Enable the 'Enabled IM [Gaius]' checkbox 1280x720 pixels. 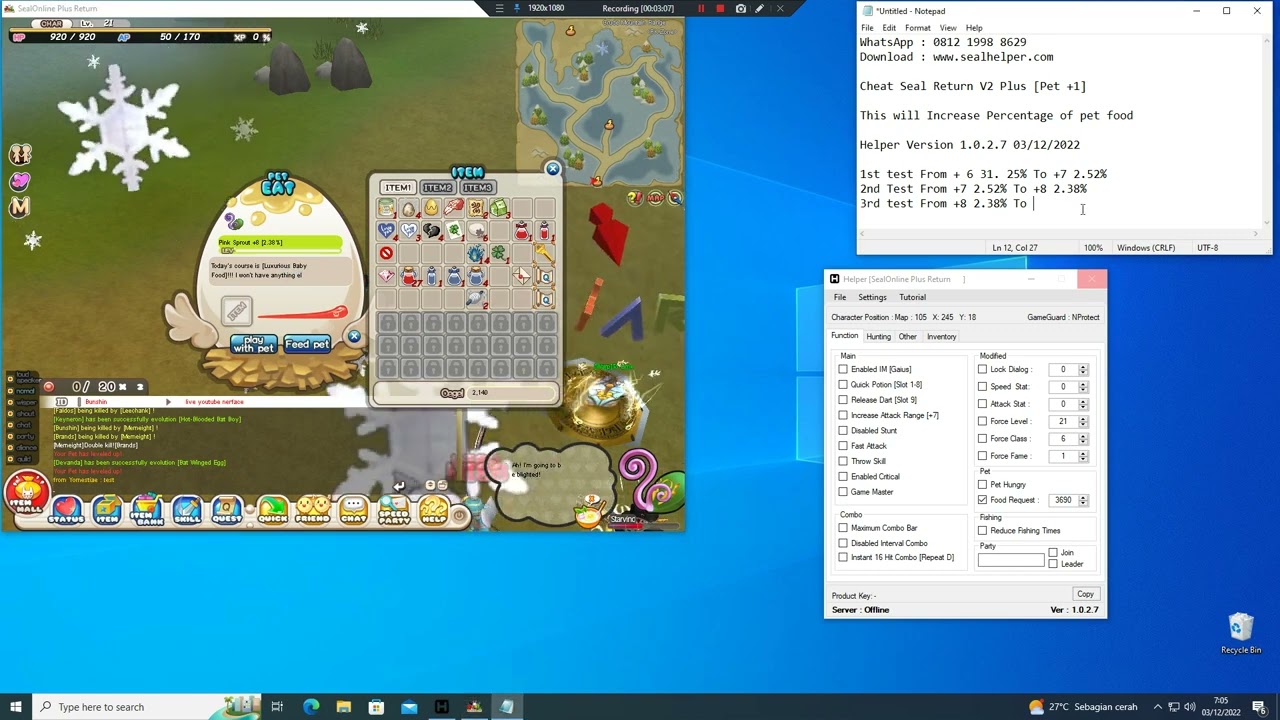843,369
